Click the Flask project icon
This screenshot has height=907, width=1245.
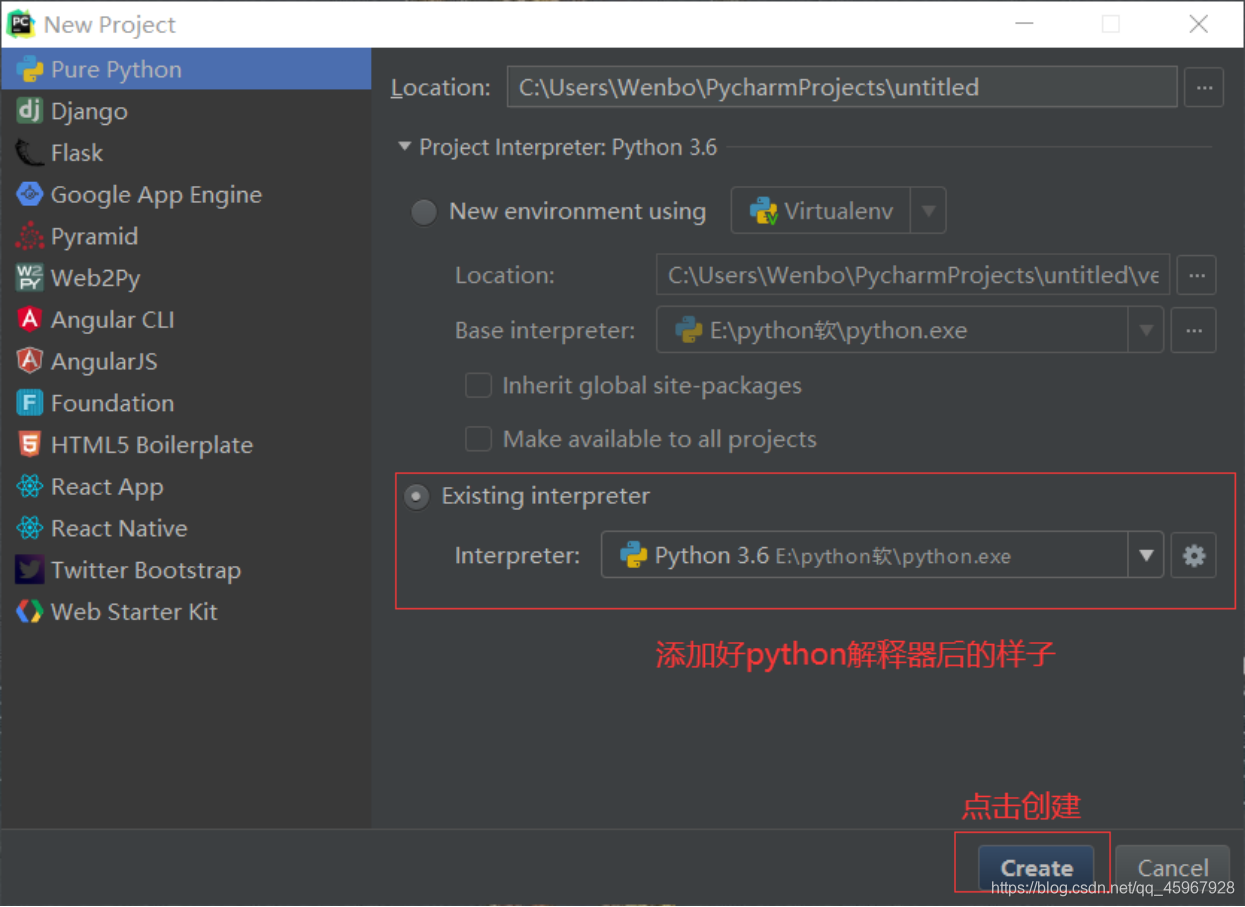click(30, 153)
